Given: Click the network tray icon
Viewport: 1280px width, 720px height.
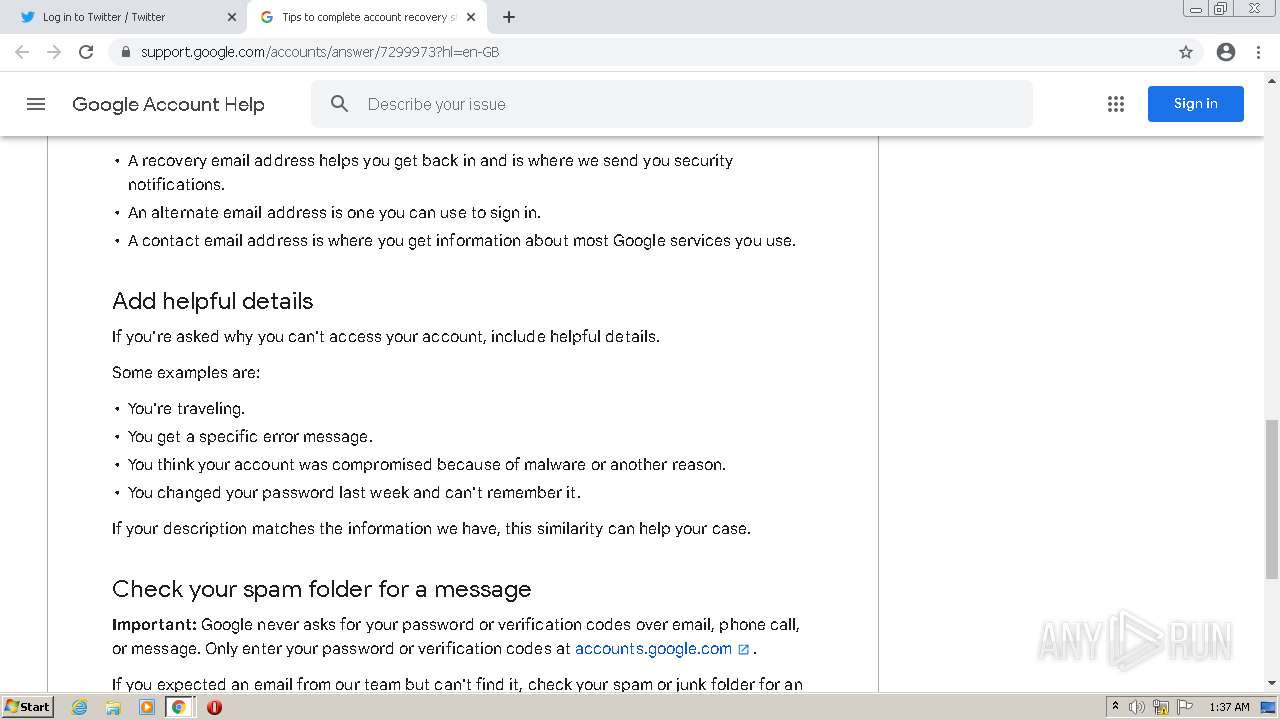Looking at the screenshot, I should click(x=1161, y=707).
